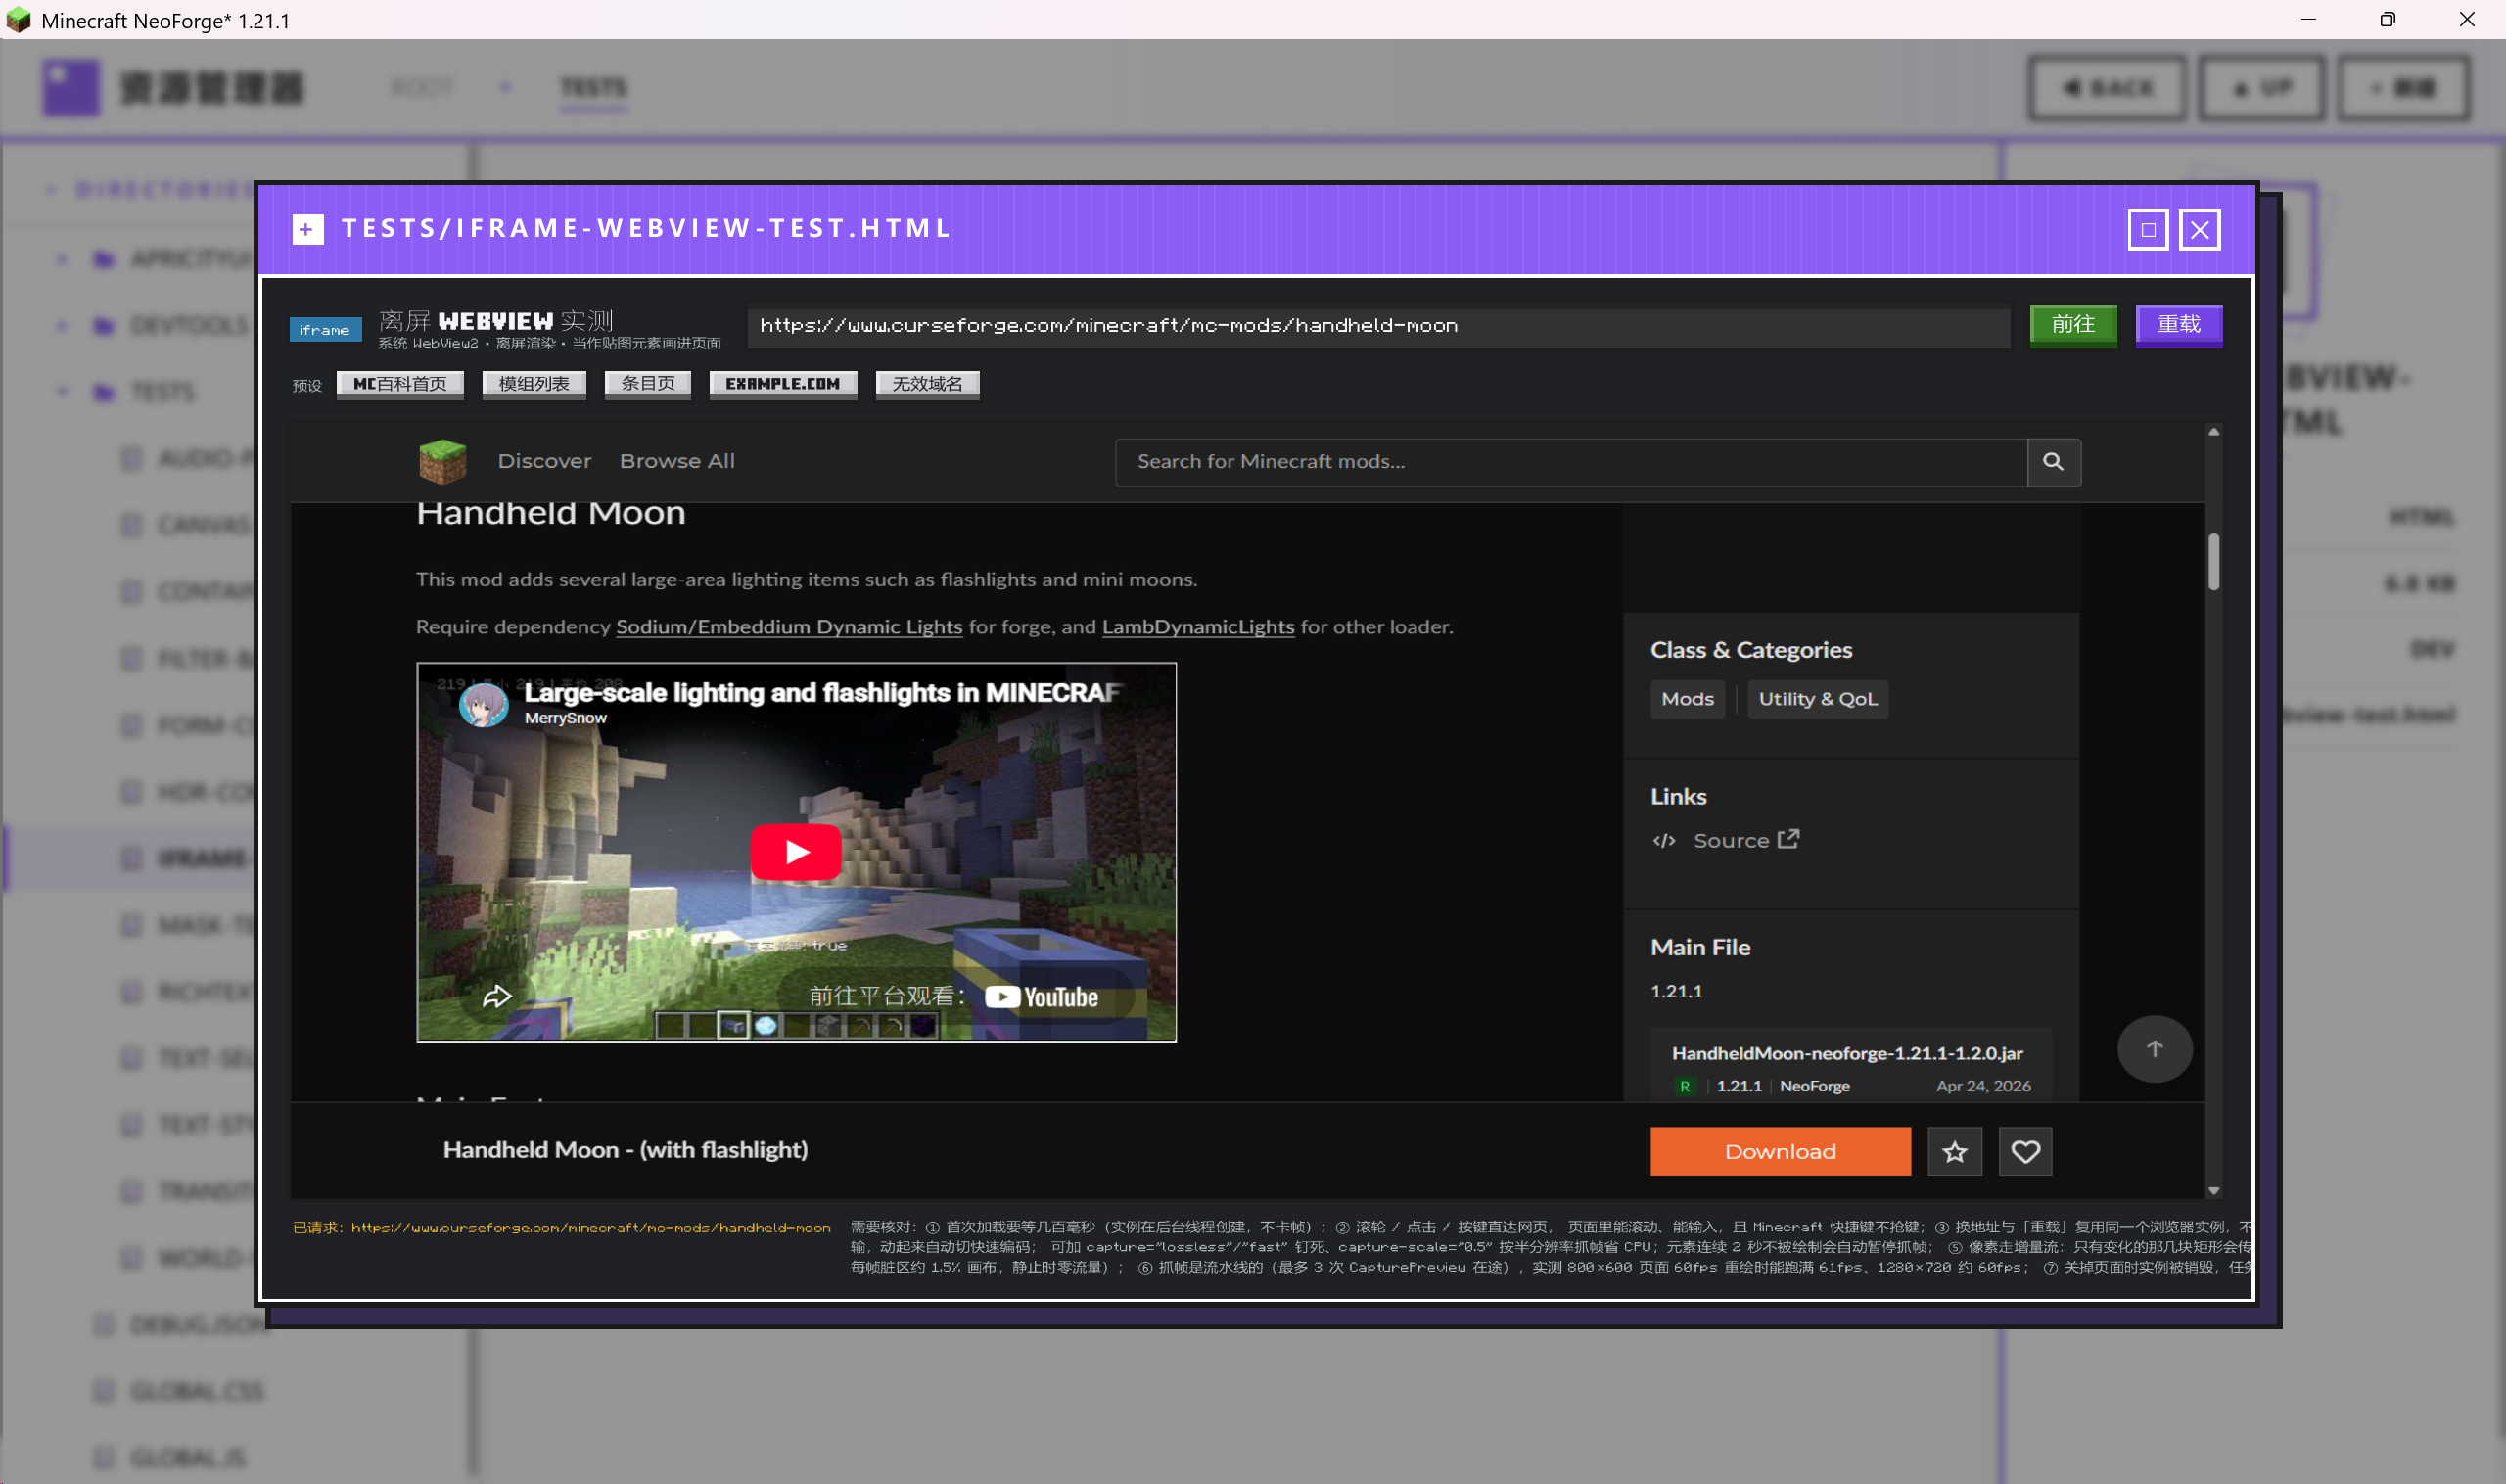Click the video share arrow icon
Image resolution: width=2506 pixels, height=1484 pixels.
coord(497,996)
